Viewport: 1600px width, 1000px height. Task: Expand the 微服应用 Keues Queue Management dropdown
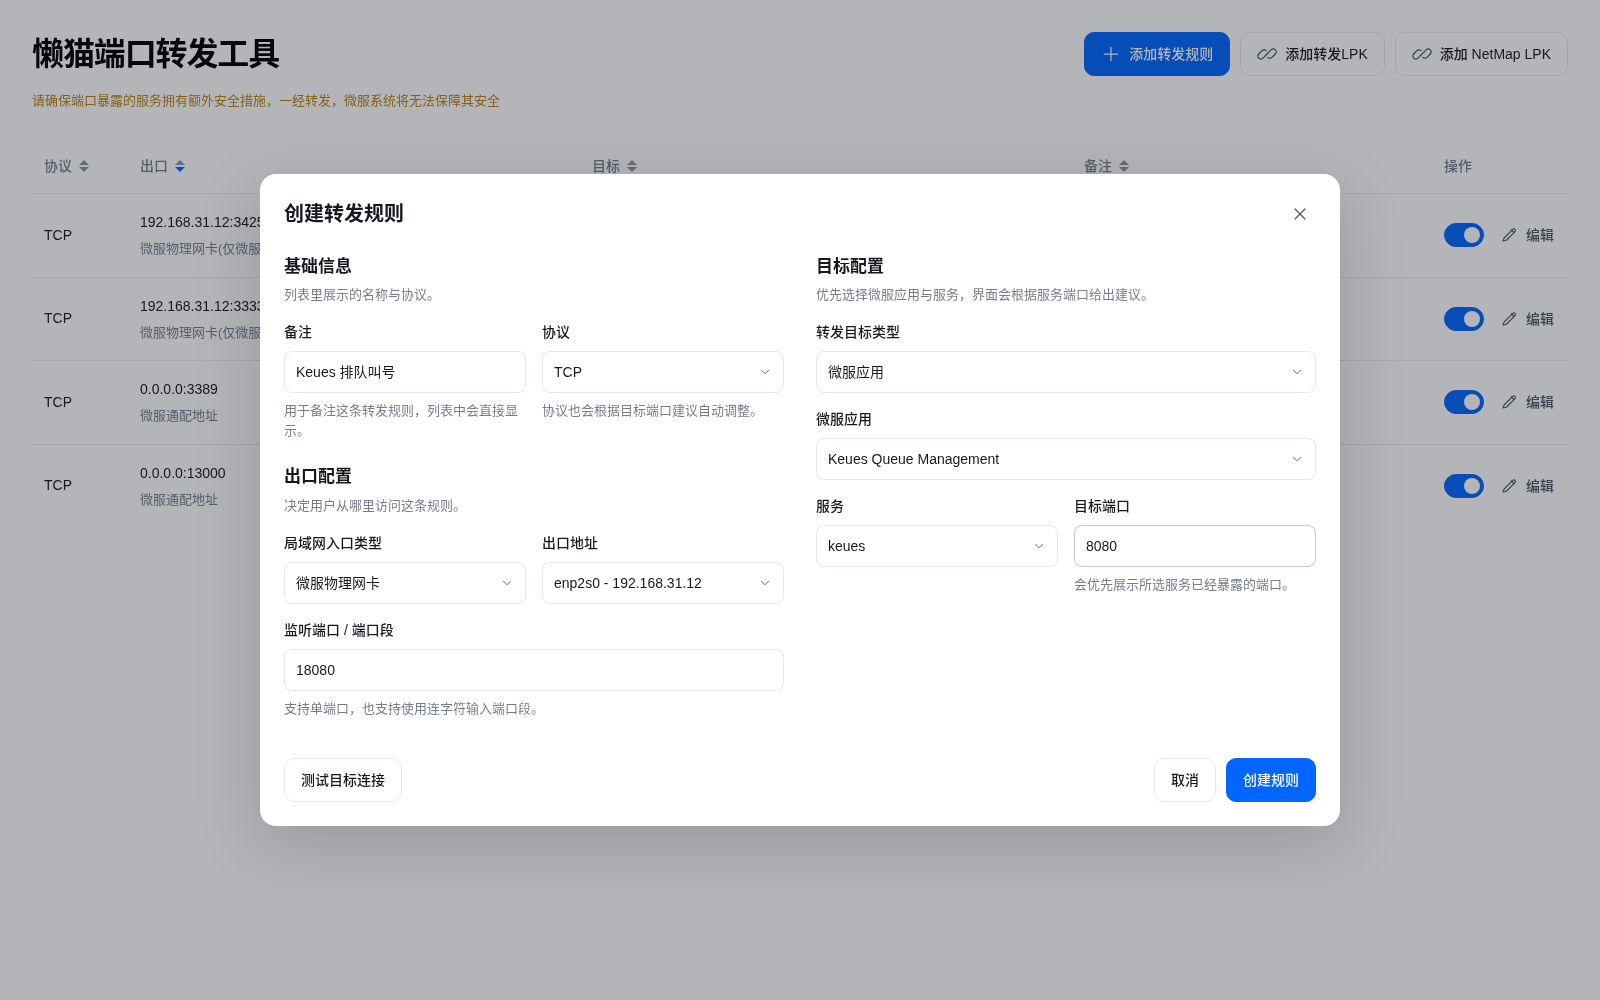point(1066,459)
